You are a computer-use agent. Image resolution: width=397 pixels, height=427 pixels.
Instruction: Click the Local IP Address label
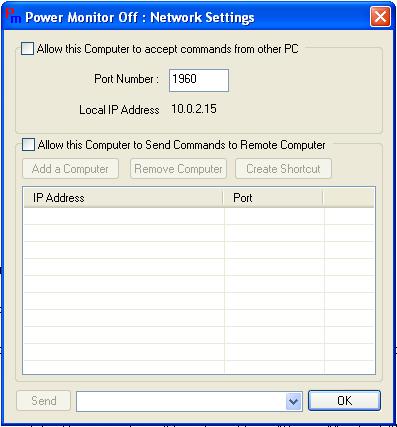[x=119, y=110]
